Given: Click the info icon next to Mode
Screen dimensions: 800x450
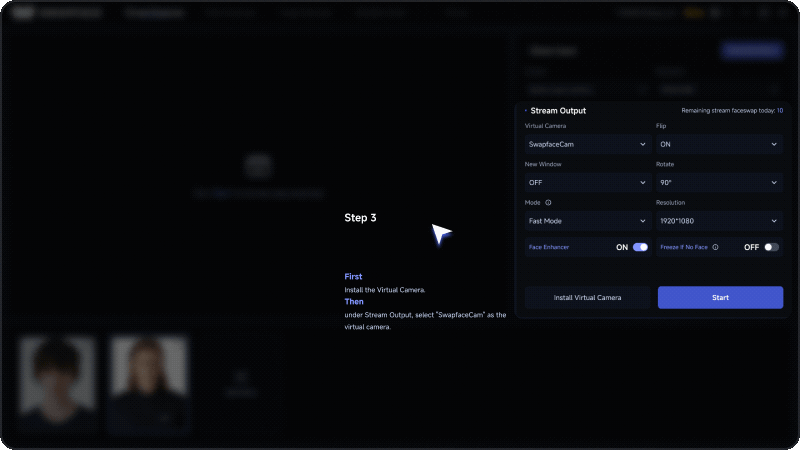Looking at the screenshot, I should coord(548,203).
